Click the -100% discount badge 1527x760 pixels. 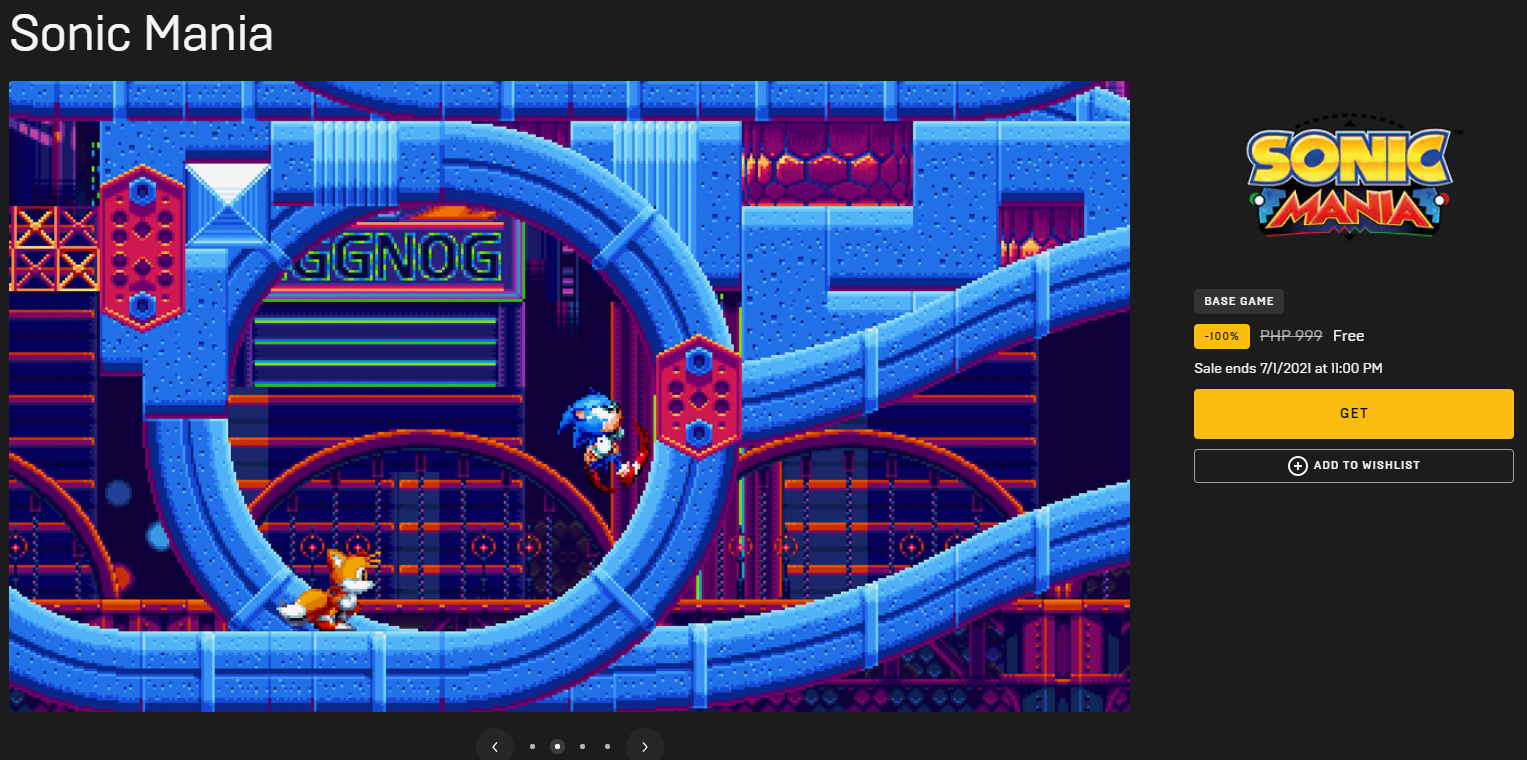[x=1222, y=336]
